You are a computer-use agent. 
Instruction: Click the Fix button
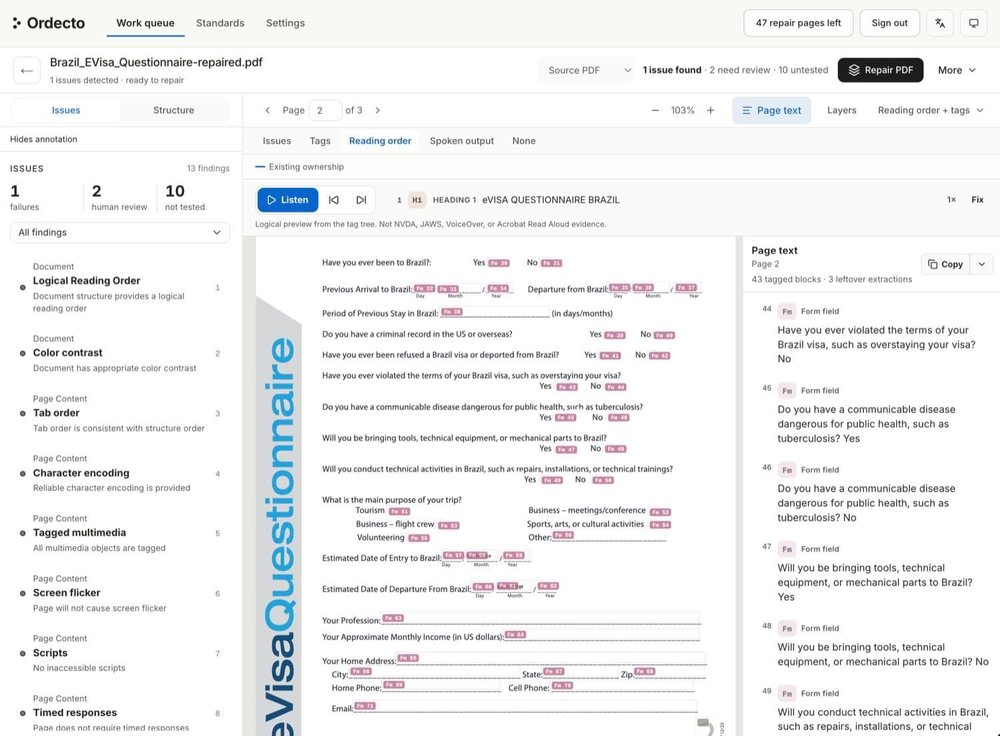977,200
